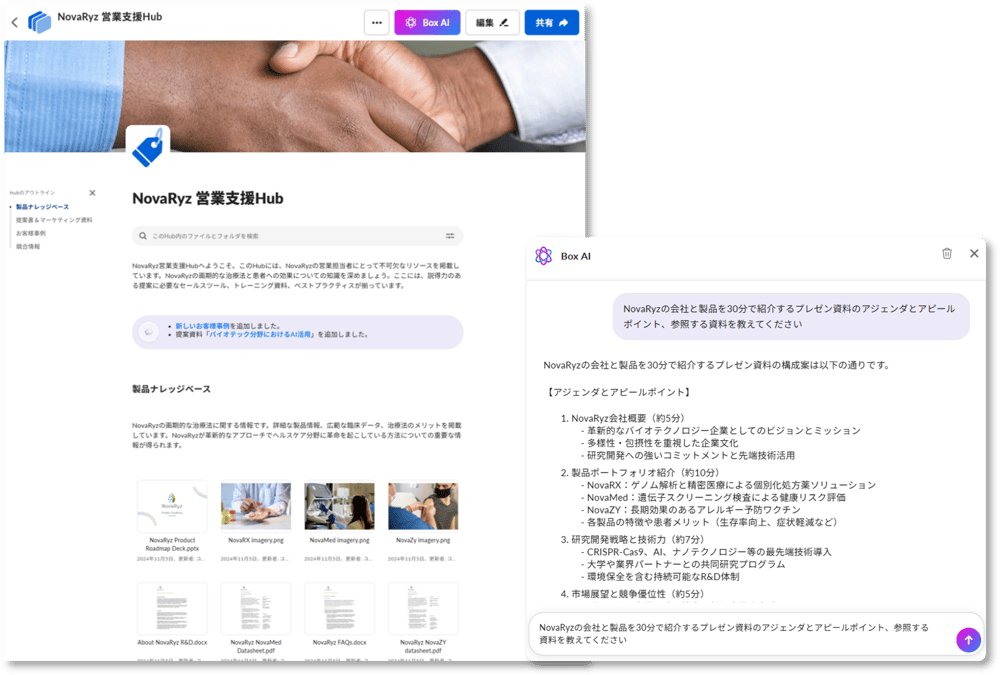Click the Box AI message input box
The height and width of the screenshot is (675, 1000).
point(740,634)
